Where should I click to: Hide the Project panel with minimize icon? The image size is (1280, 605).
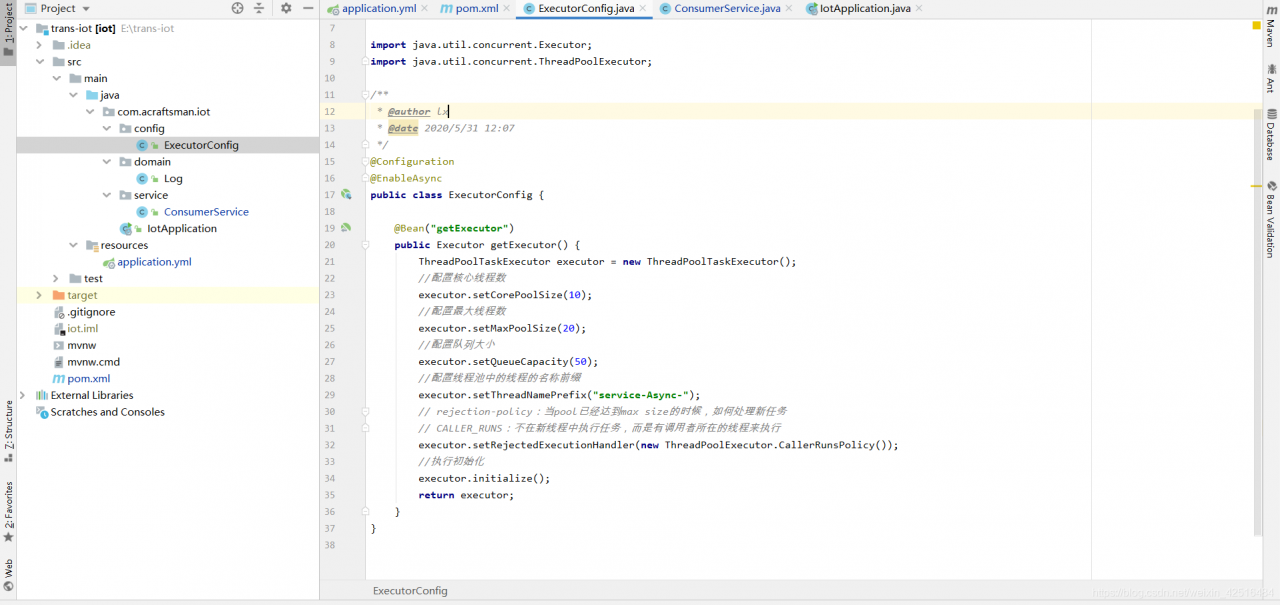click(306, 8)
